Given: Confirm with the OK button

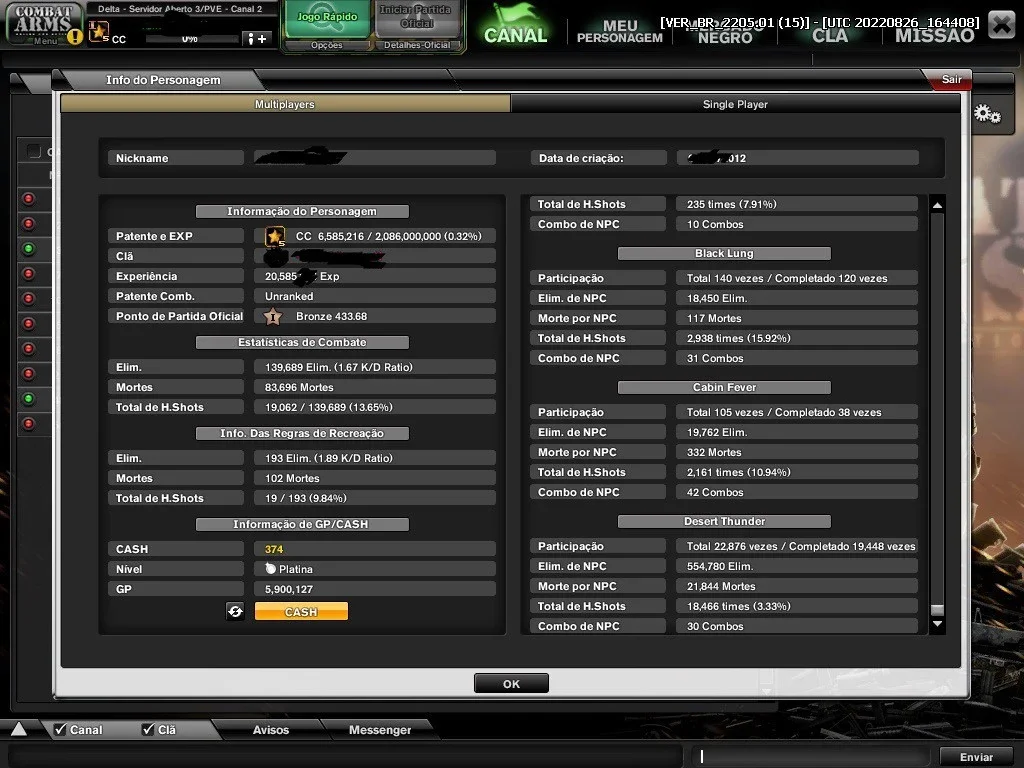Looking at the screenshot, I should pos(511,684).
